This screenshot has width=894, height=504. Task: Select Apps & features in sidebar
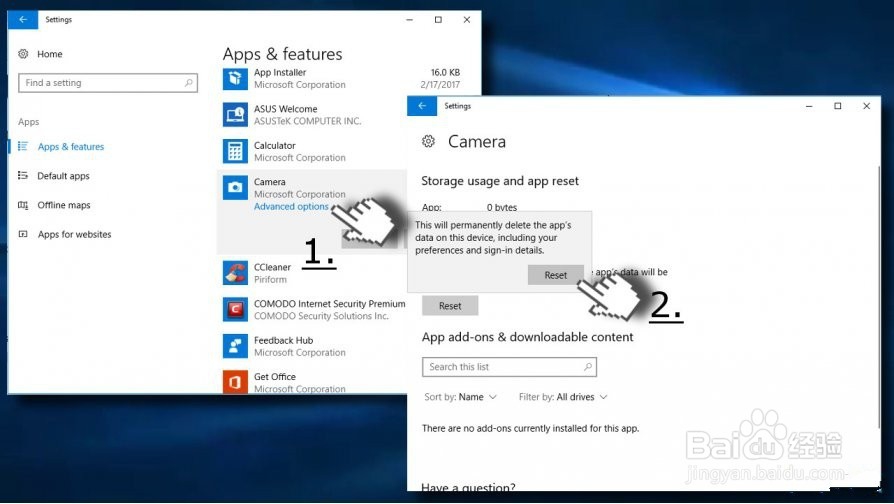tap(71, 147)
